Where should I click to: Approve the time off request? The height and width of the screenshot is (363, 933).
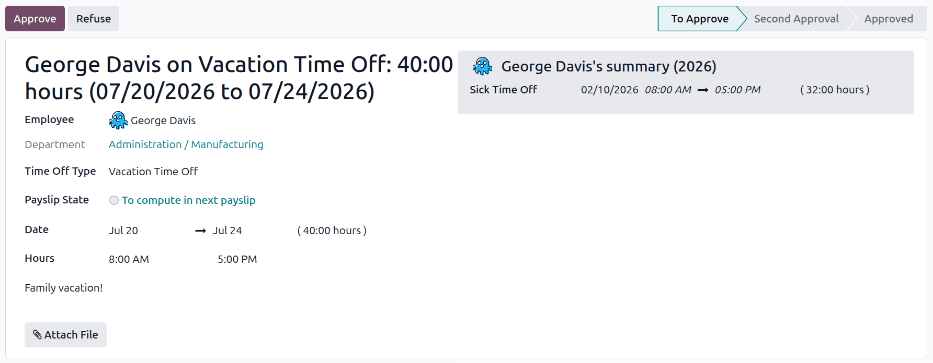pyautogui.click(x=35, y=18)
